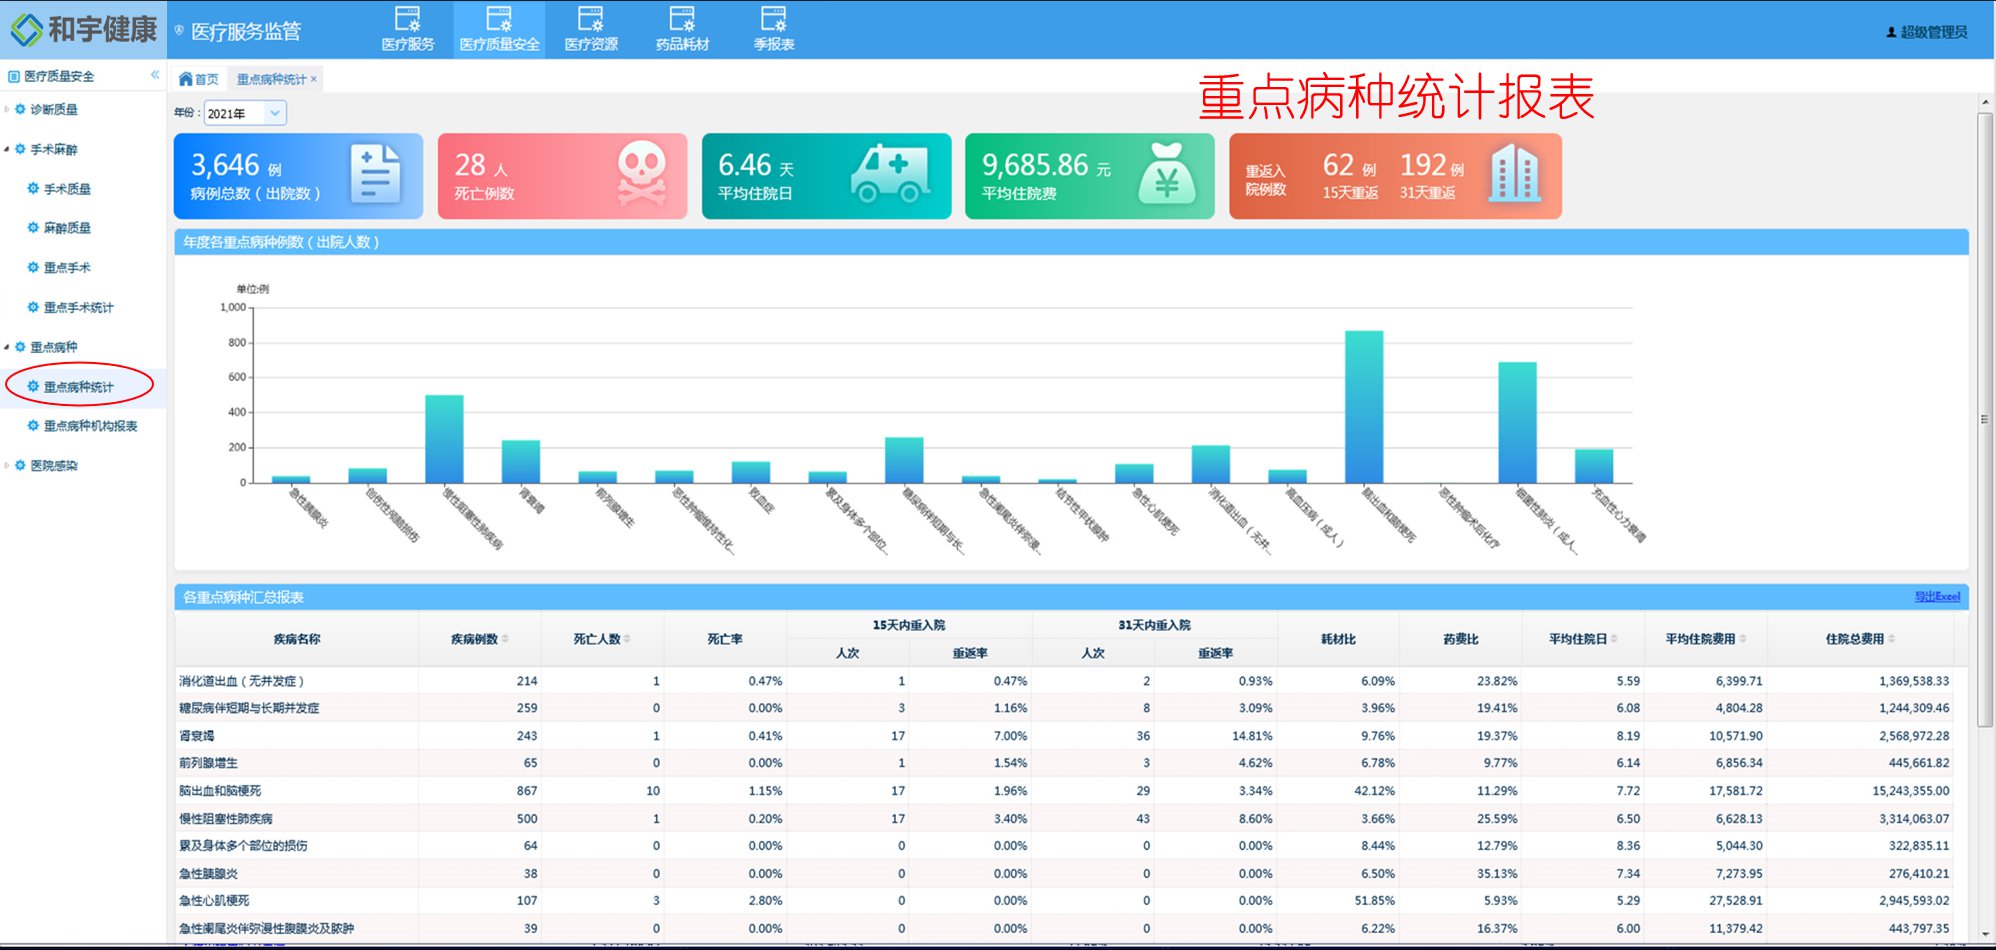Expand the 诊断质量 tree node
Image resolution: width=1996 pixels, height=950 pixels.
point(8,109)
